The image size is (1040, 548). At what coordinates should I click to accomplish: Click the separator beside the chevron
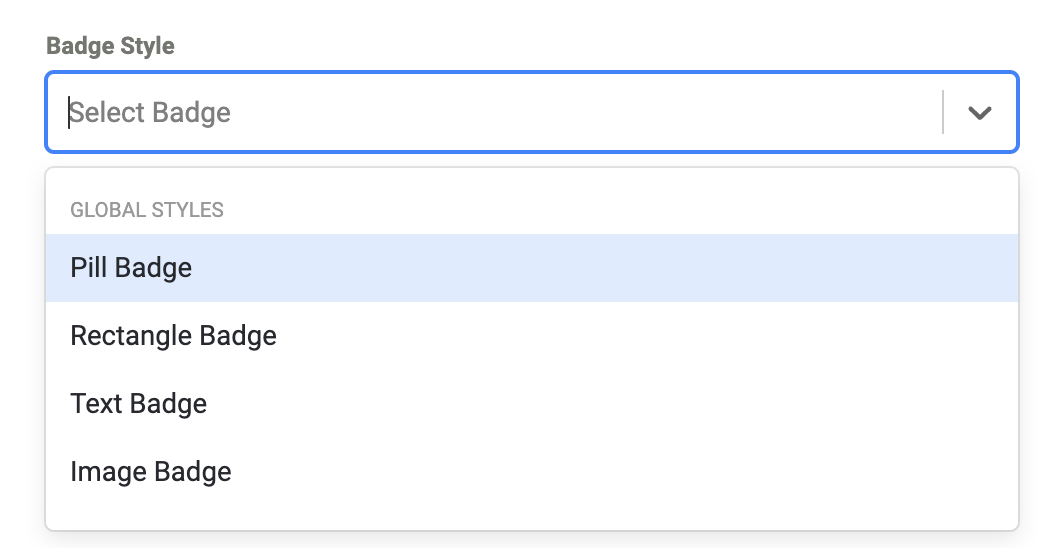point(943,112)
